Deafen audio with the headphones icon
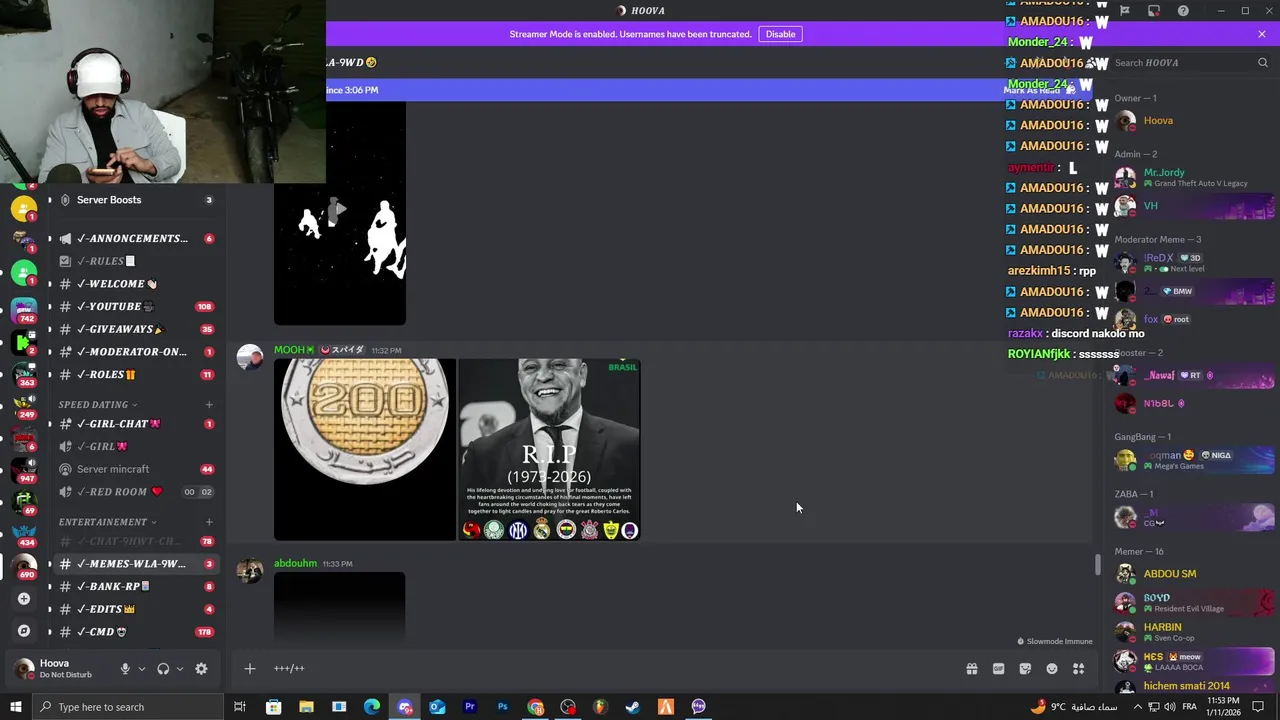This screenshot has height=720, width=1280. (163, 669)
